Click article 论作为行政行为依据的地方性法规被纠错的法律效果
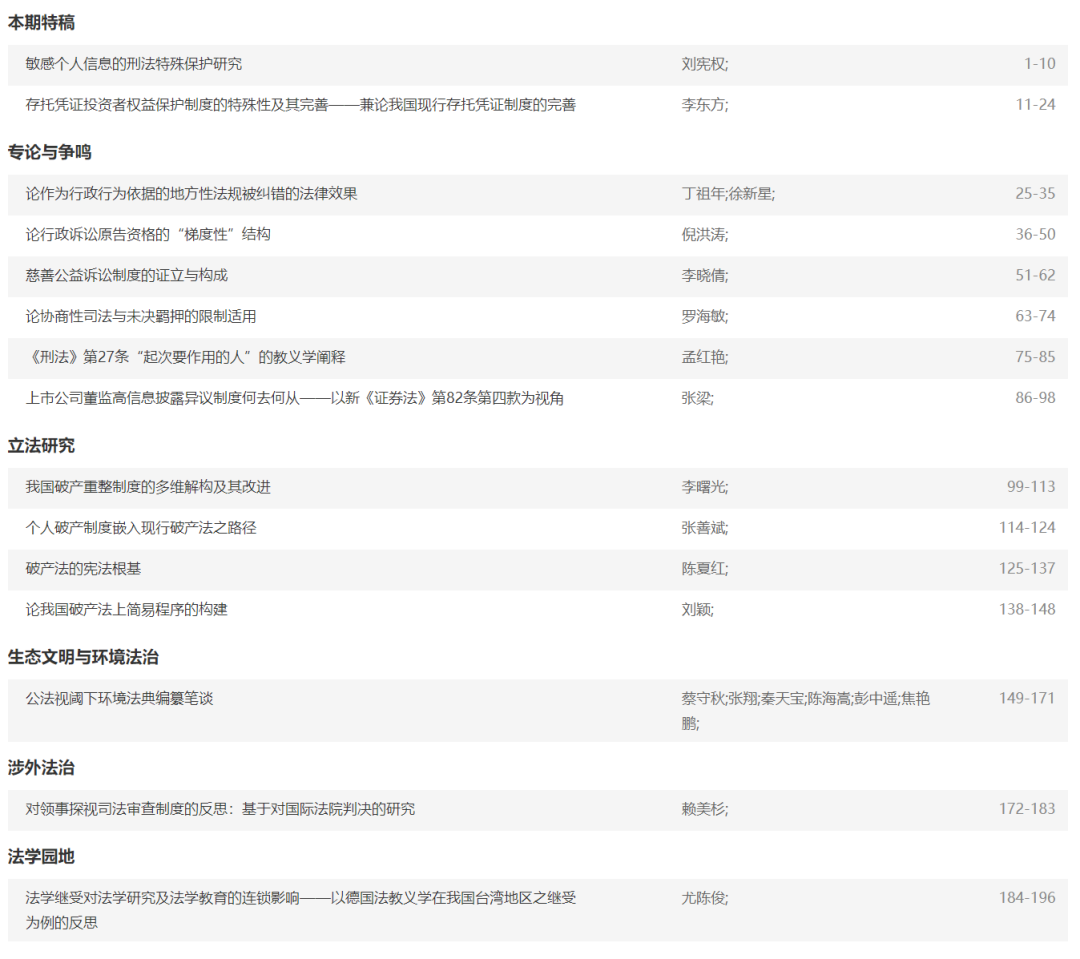Screen dimensions: 1080x959 click(191, 194)
